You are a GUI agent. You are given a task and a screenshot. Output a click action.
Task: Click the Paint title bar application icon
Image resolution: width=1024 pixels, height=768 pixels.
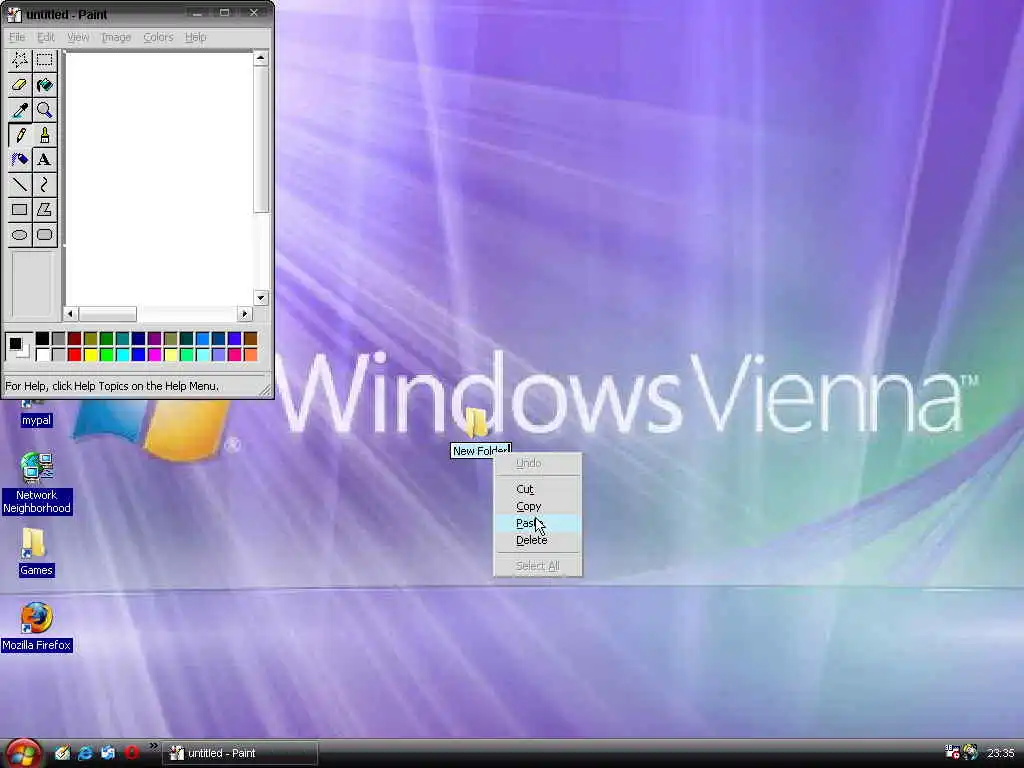point(14,14)
